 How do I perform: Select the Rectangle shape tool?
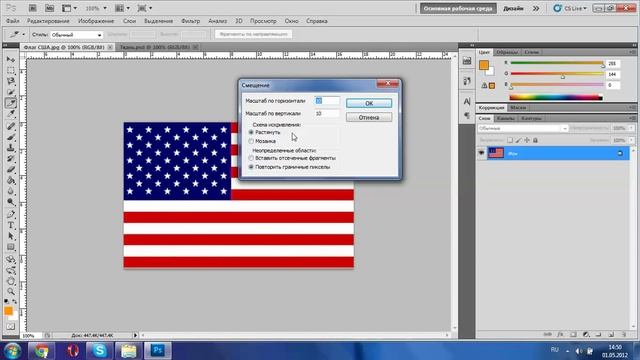(x=11, y=247)
